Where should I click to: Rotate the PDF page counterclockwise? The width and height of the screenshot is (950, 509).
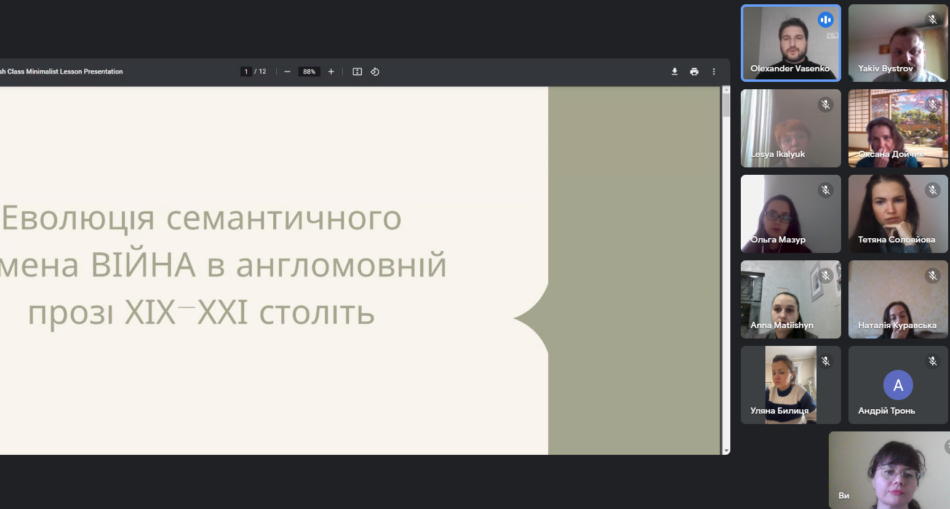tap(375, 72)
